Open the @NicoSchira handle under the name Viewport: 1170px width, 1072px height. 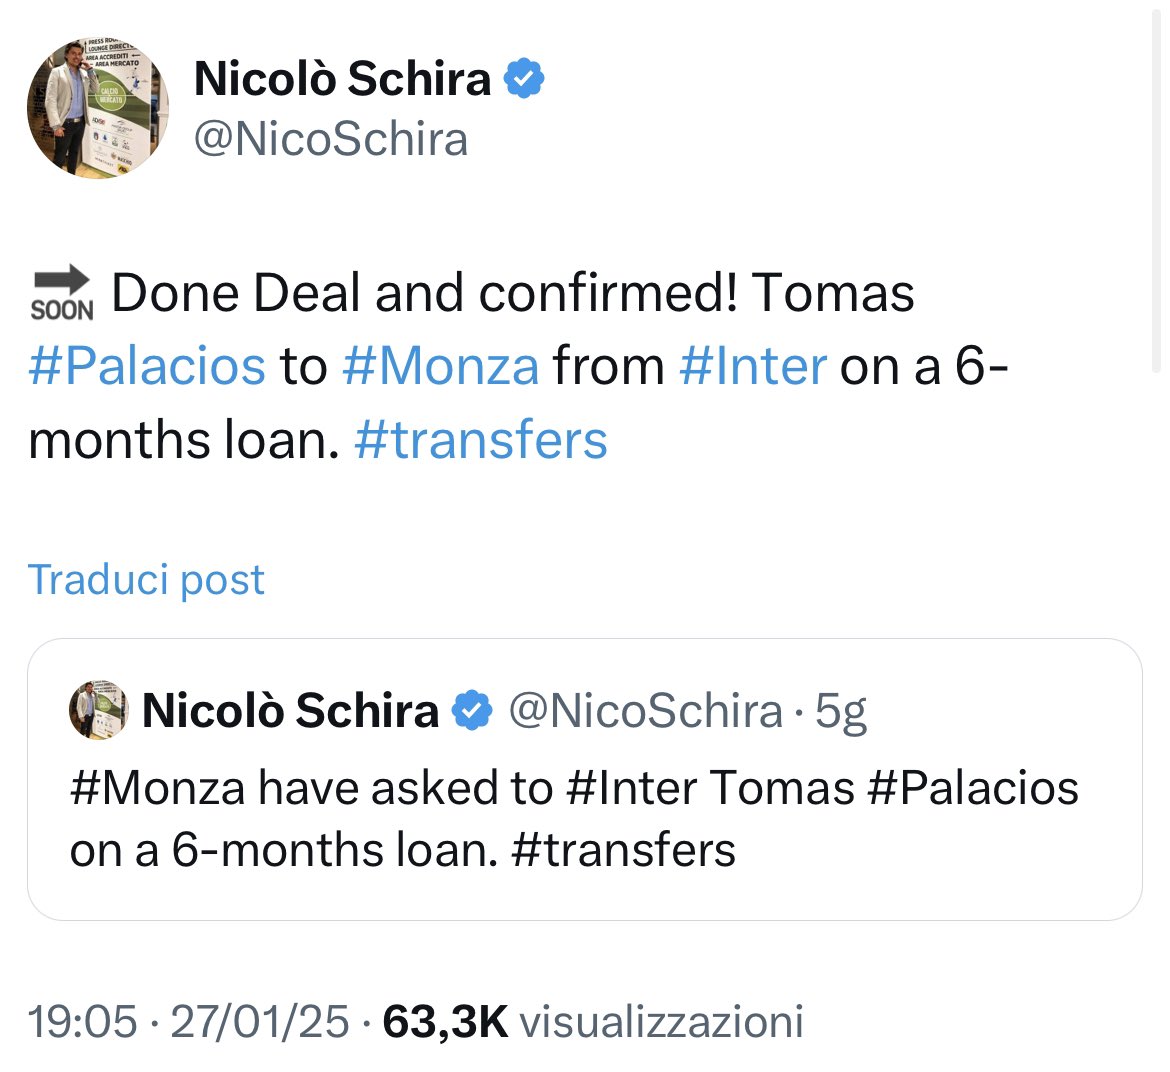(331, 139)
